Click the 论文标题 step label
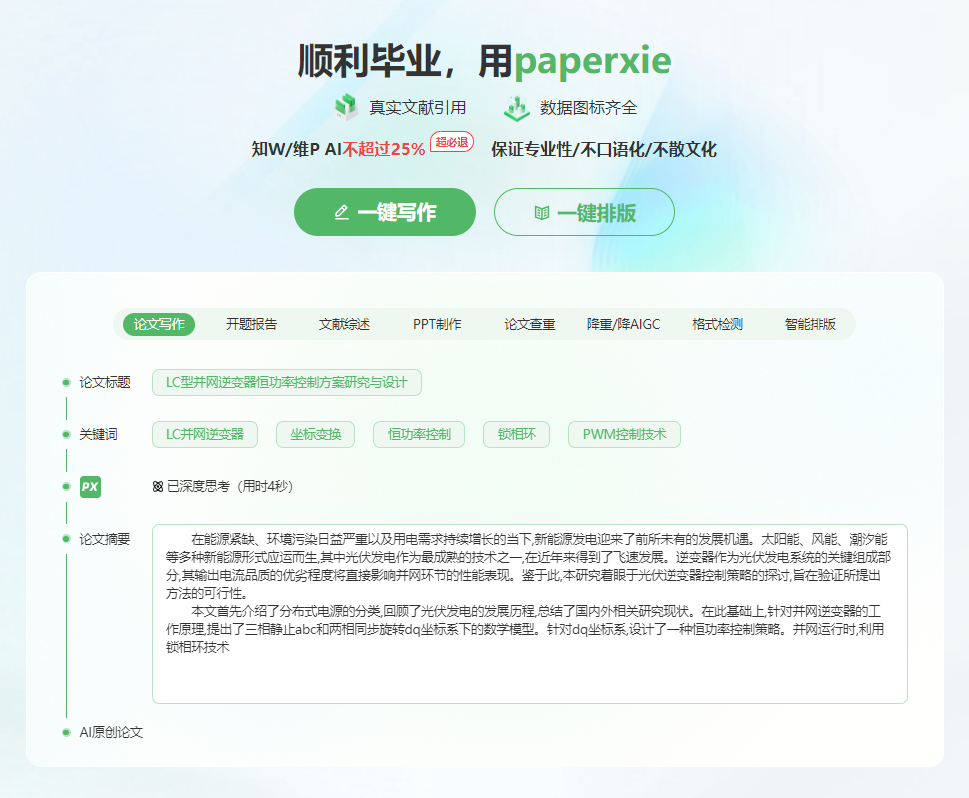969x798 pixels. (105, 383)
